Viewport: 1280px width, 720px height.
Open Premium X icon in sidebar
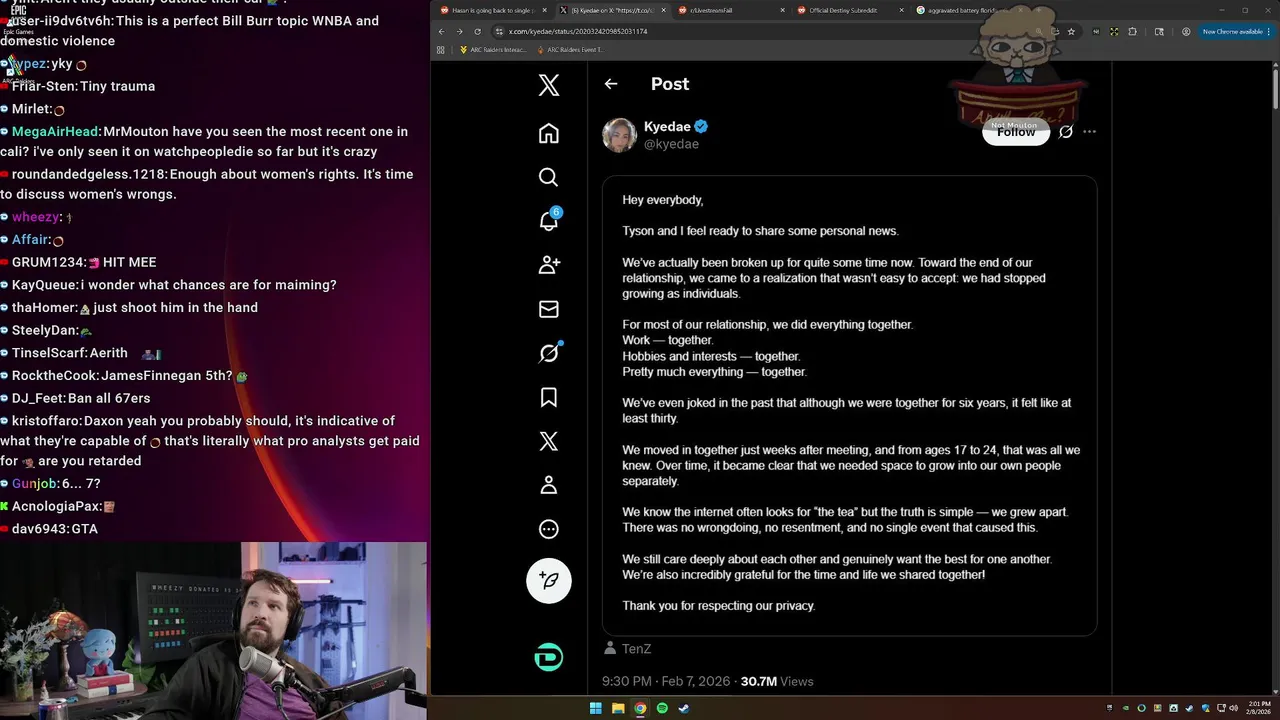click(x=549, y=441)
